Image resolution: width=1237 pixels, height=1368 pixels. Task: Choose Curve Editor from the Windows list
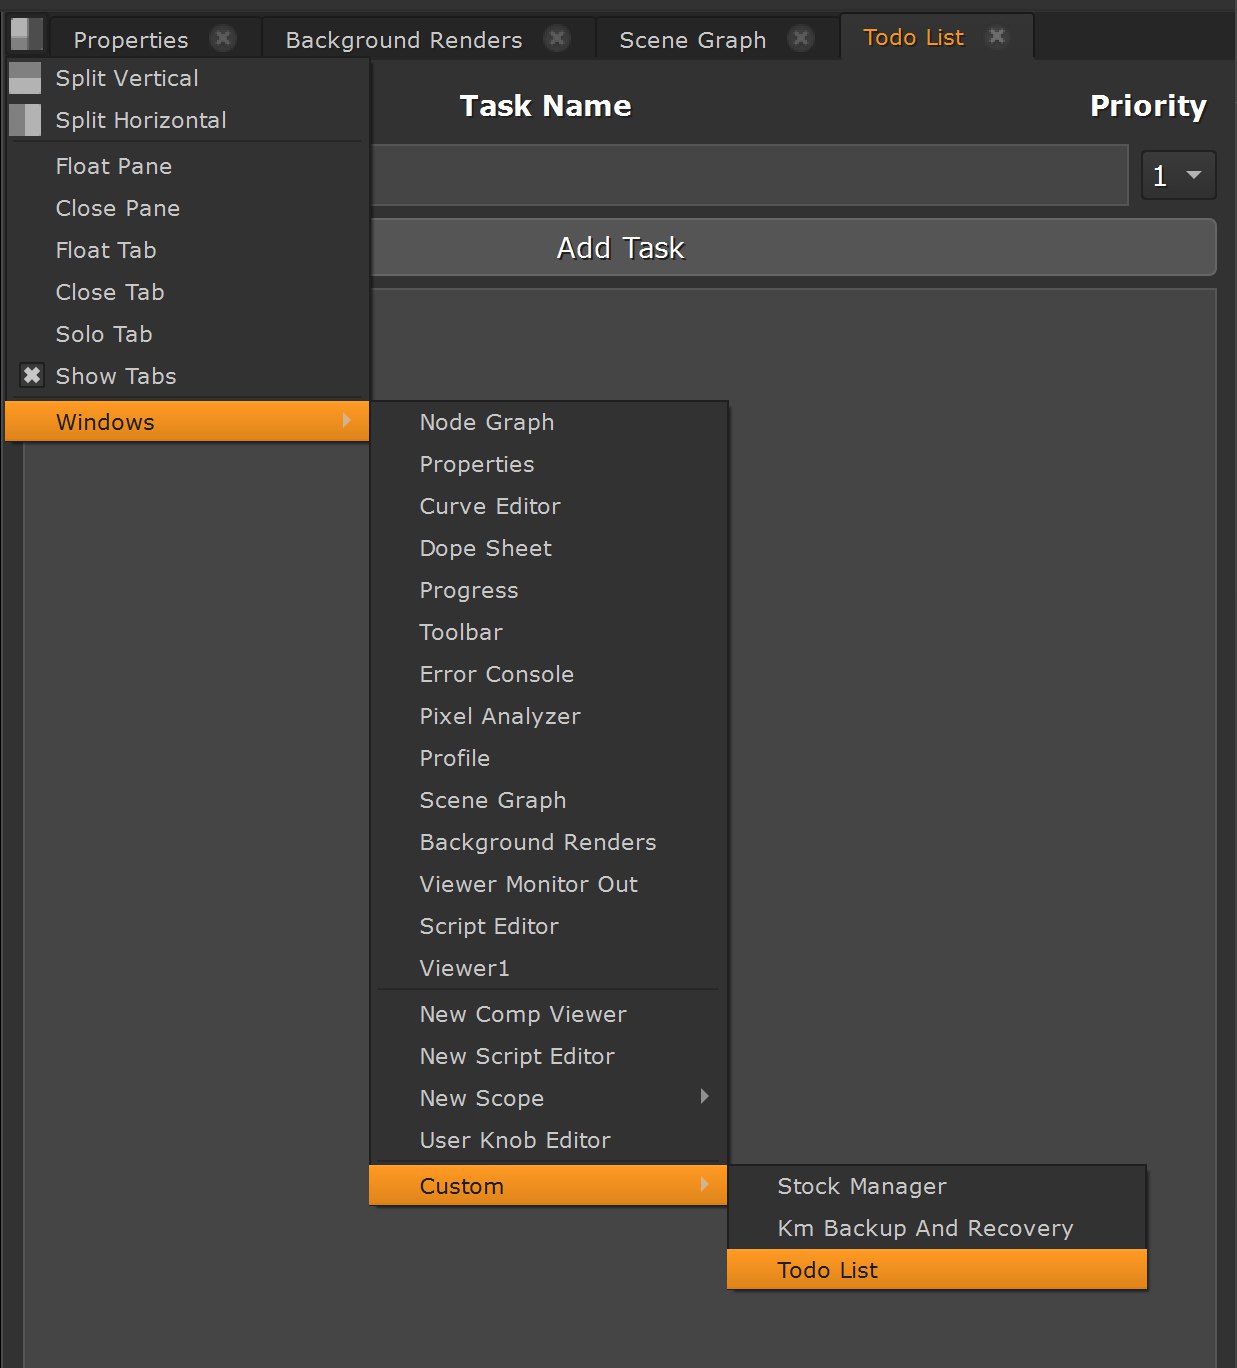[x=490, y=506]
